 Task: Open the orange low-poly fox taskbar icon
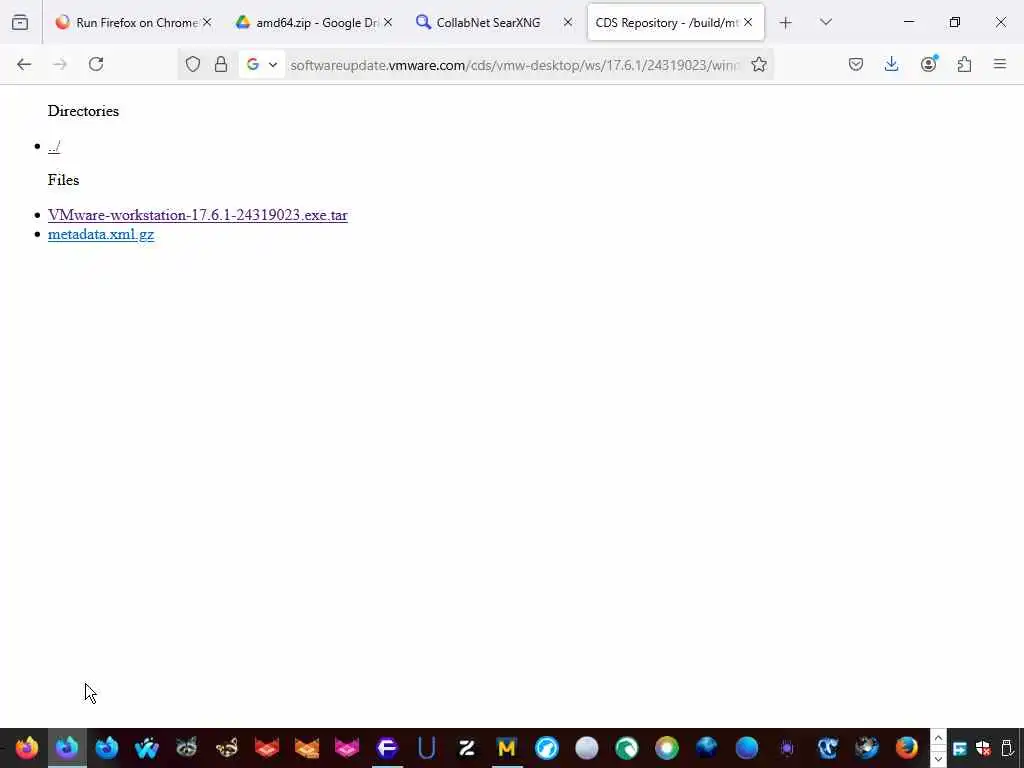[x=306, y=748]
